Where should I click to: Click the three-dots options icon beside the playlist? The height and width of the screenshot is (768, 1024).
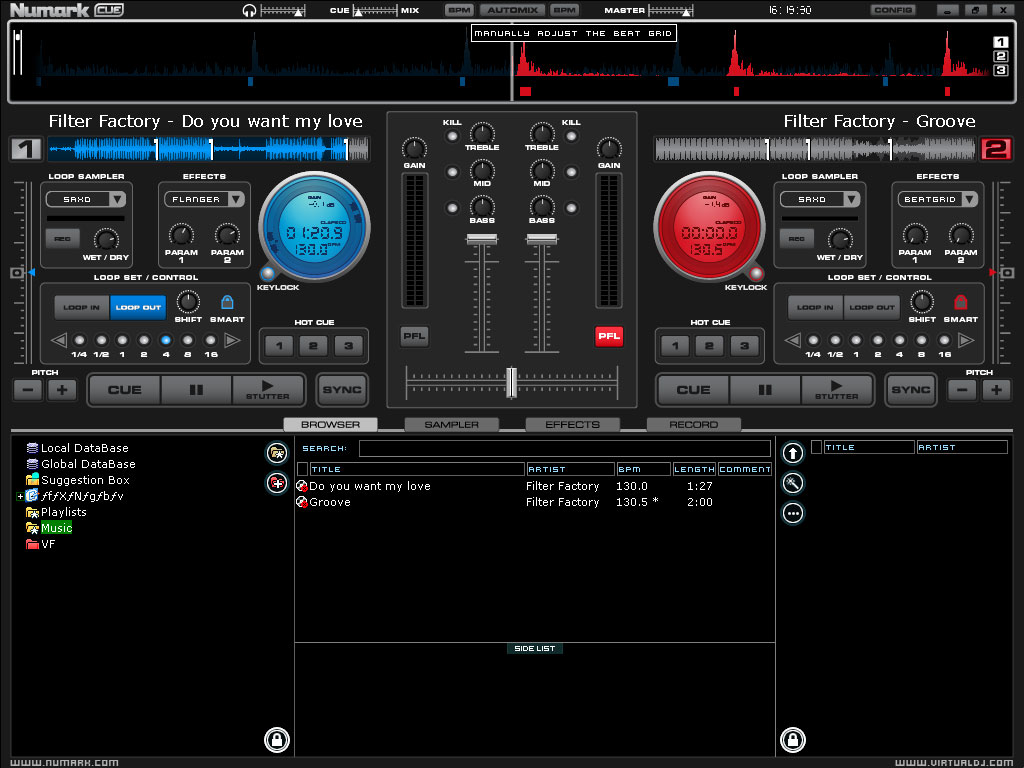[793, 513]
